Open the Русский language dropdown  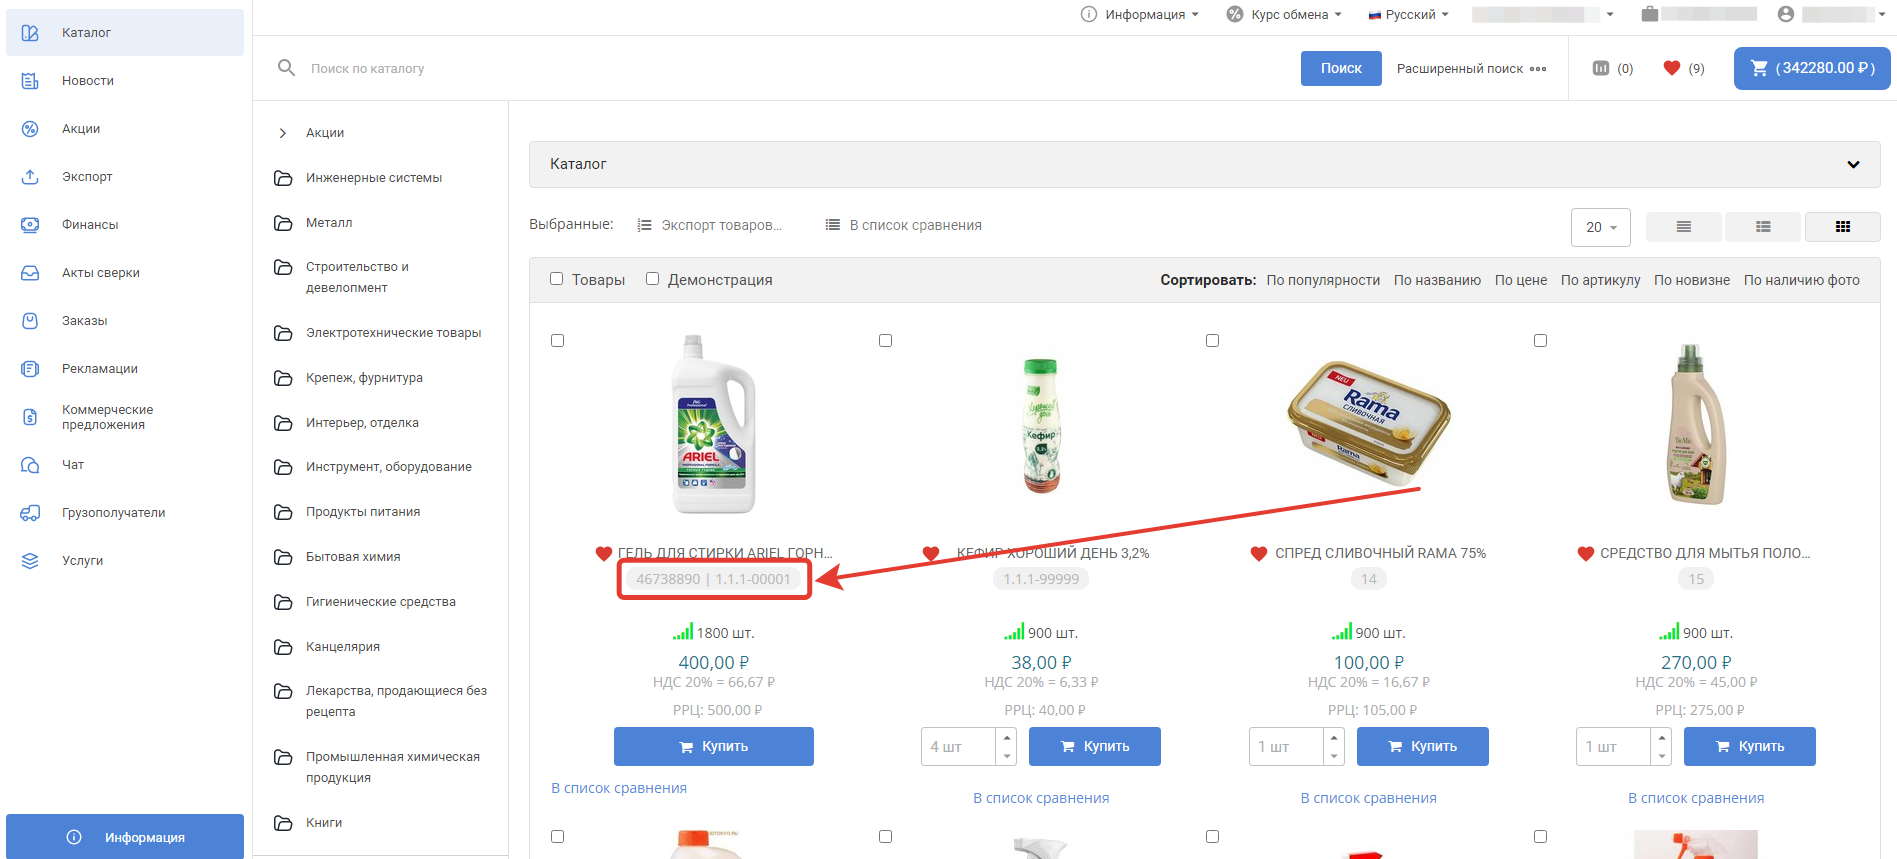(x=1409, y=14)
